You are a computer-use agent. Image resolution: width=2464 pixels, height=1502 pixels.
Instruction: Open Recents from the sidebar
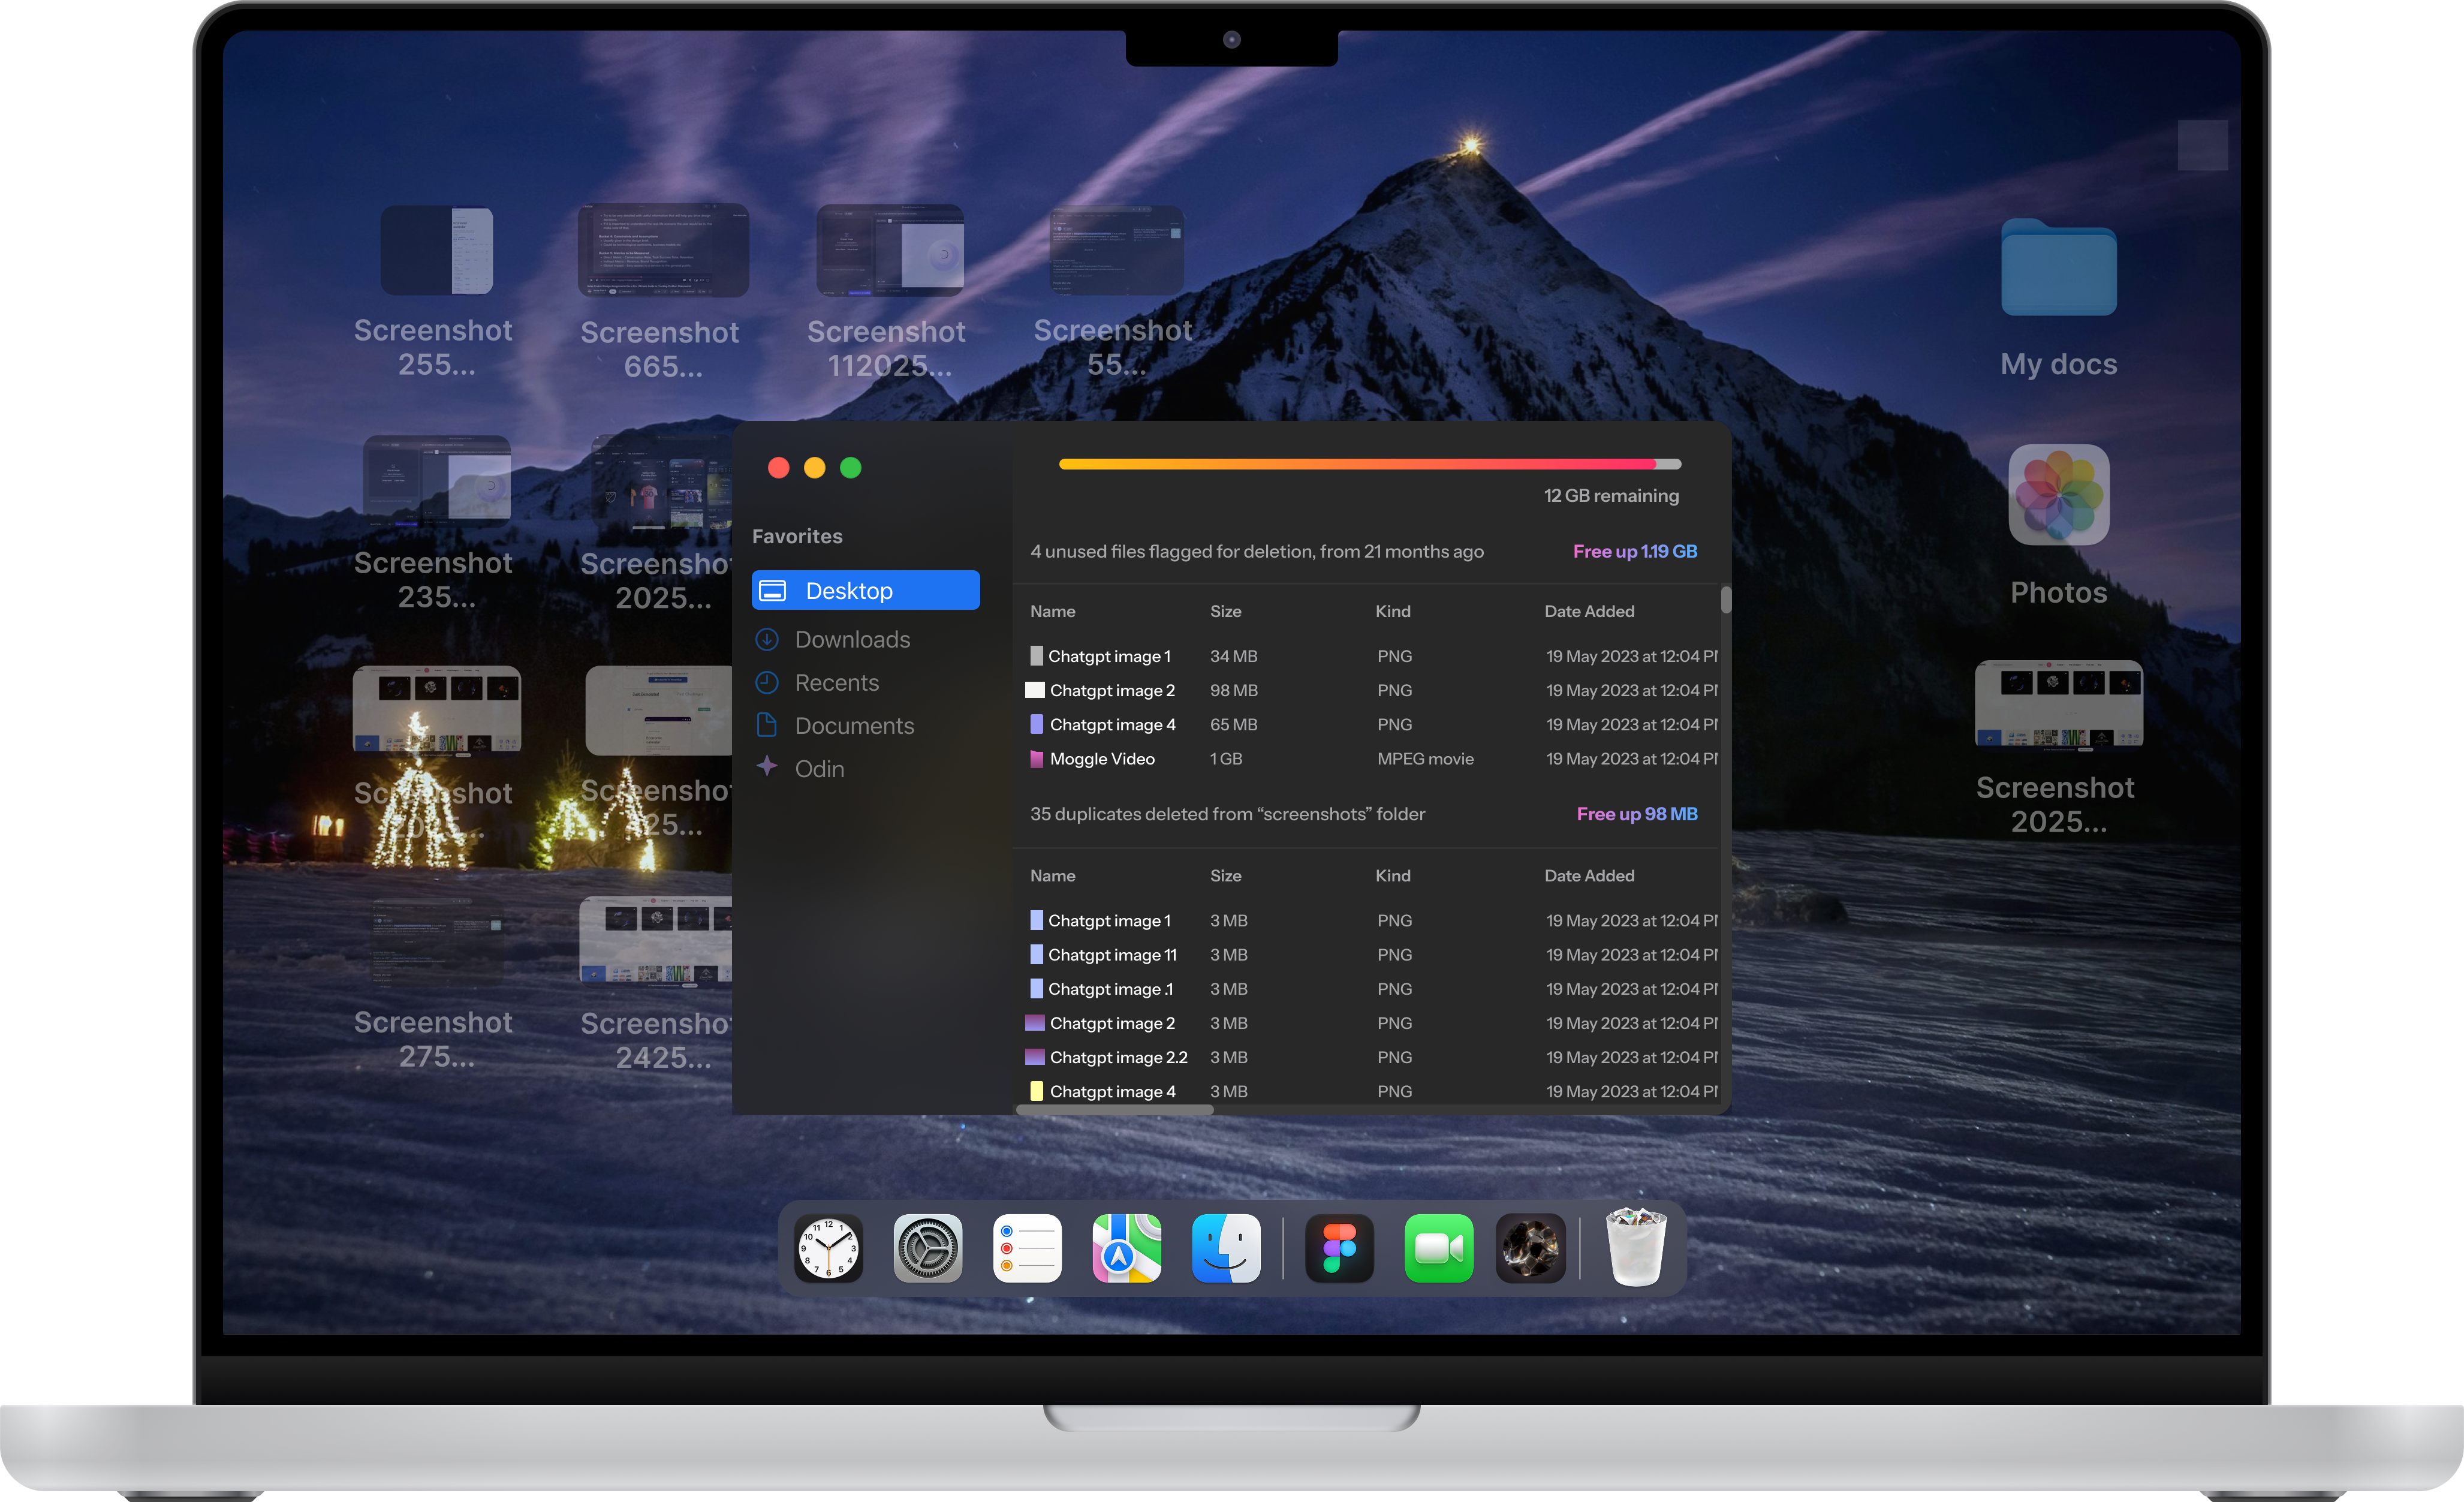837,682
